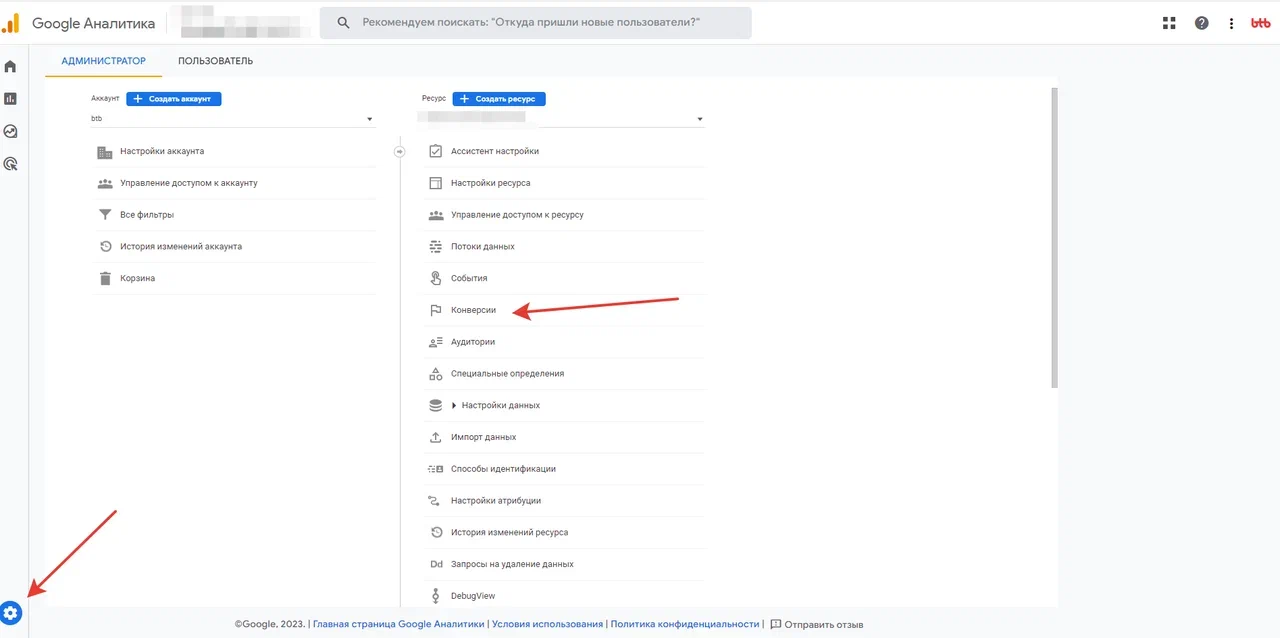Click the search field at top
The width and height of the screenshot is (1280, 638).
coord(535,23)
